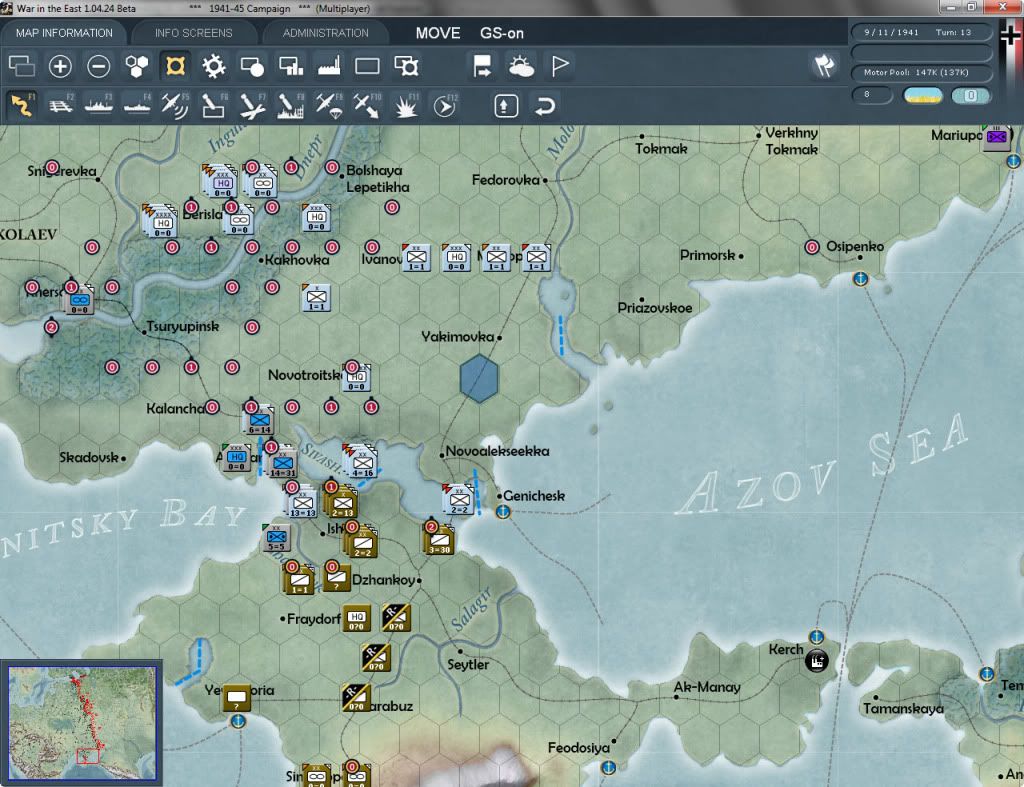Toggle the rectangle-with-circle map overlay
The image size is (1024, 787).
pos(252,66)
